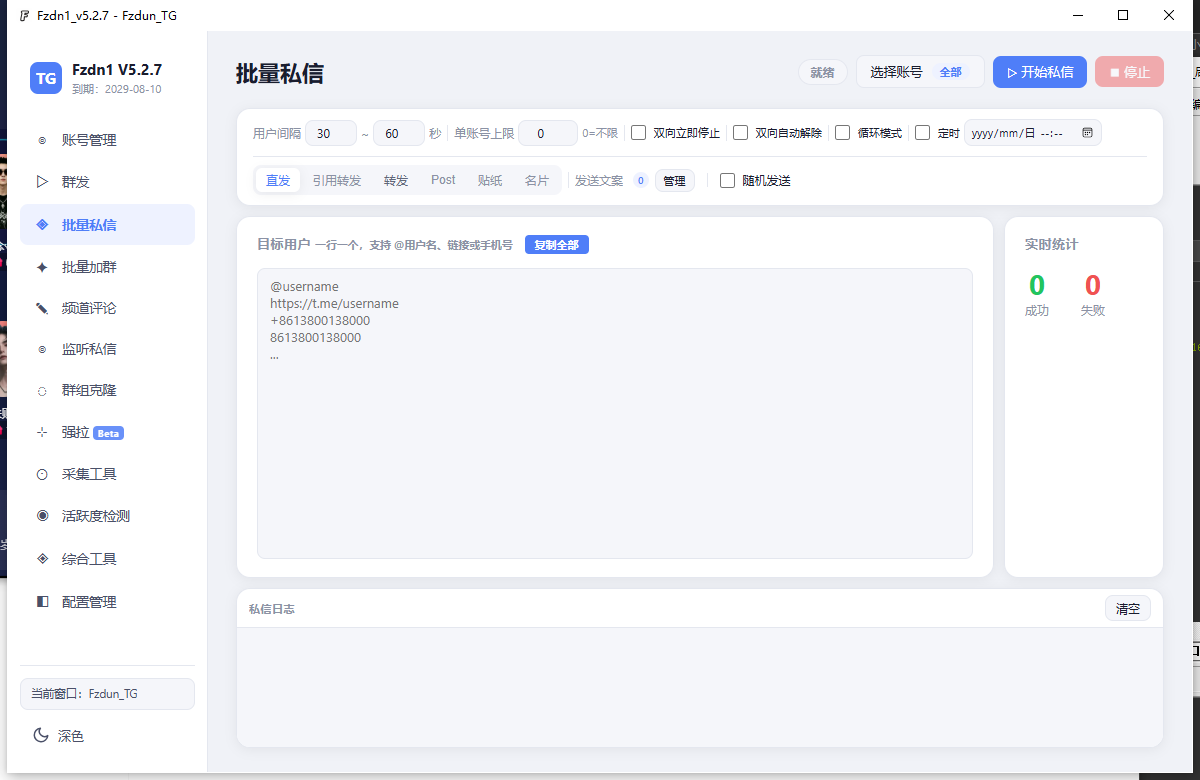Select the 群发 play-arrow icon
This screenshot has height=780, width=1200.
tap(42, 182)
